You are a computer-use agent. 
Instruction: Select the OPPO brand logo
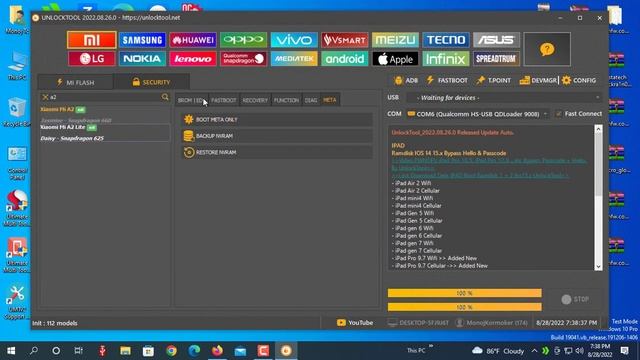coord(244,40)
